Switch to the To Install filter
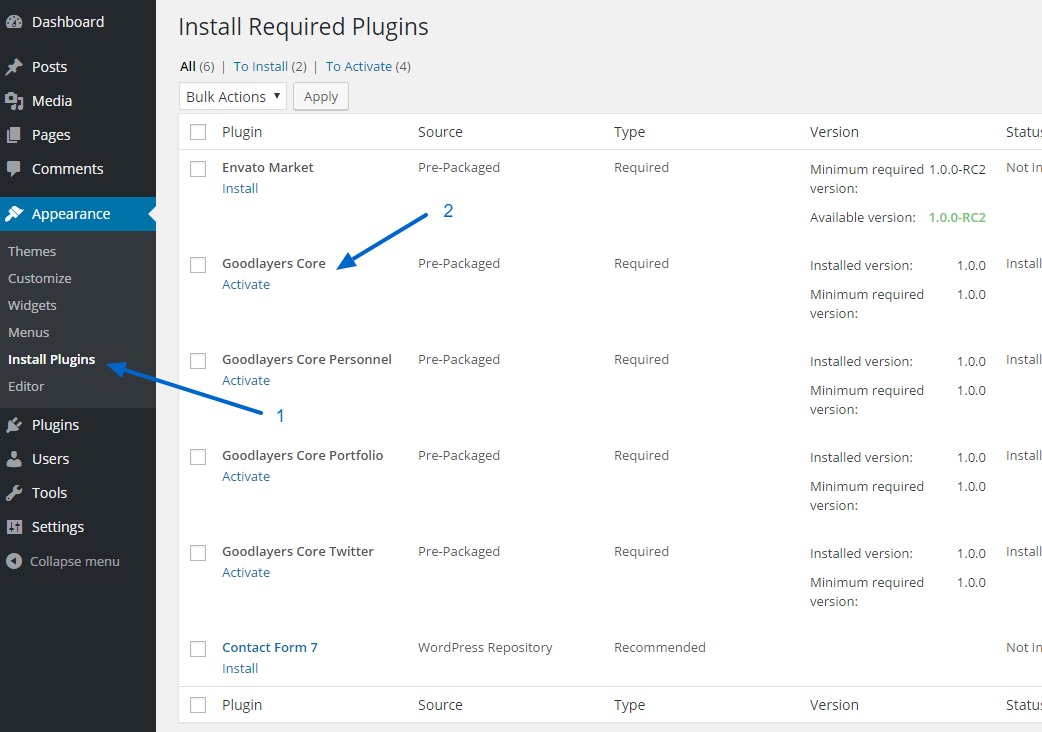 pyautogui.click(x=260, y=67)
